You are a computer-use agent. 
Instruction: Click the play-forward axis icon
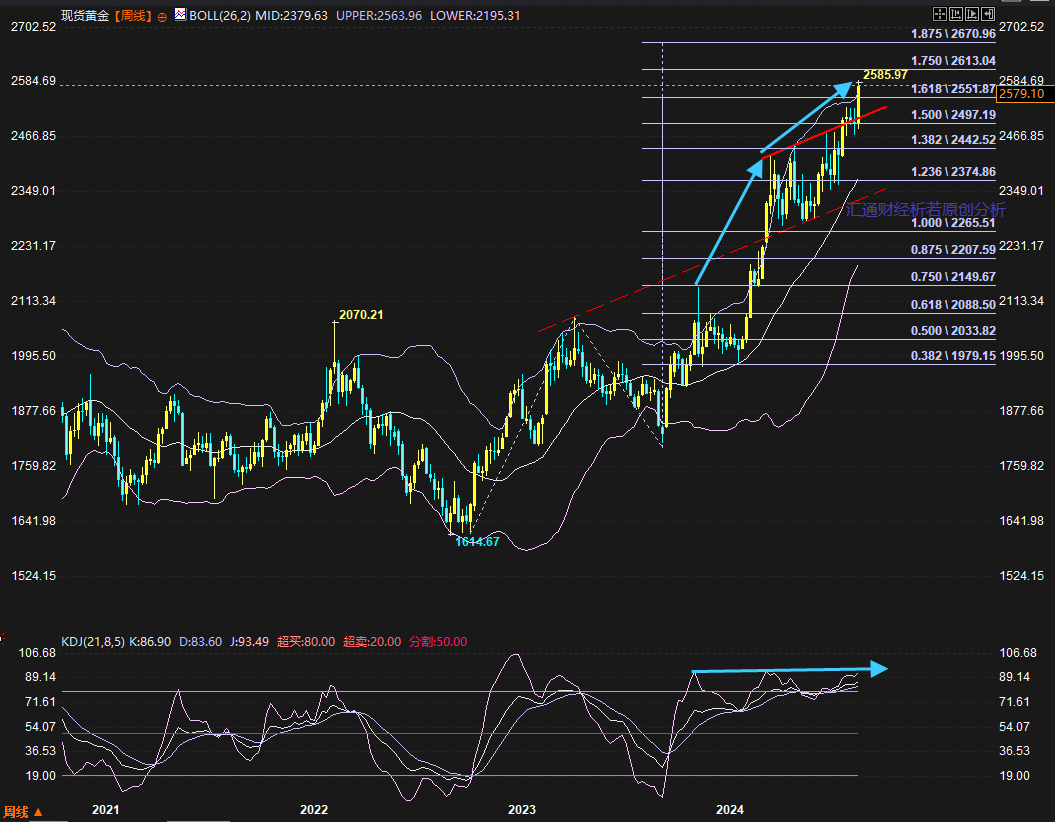tap(972, 14)
